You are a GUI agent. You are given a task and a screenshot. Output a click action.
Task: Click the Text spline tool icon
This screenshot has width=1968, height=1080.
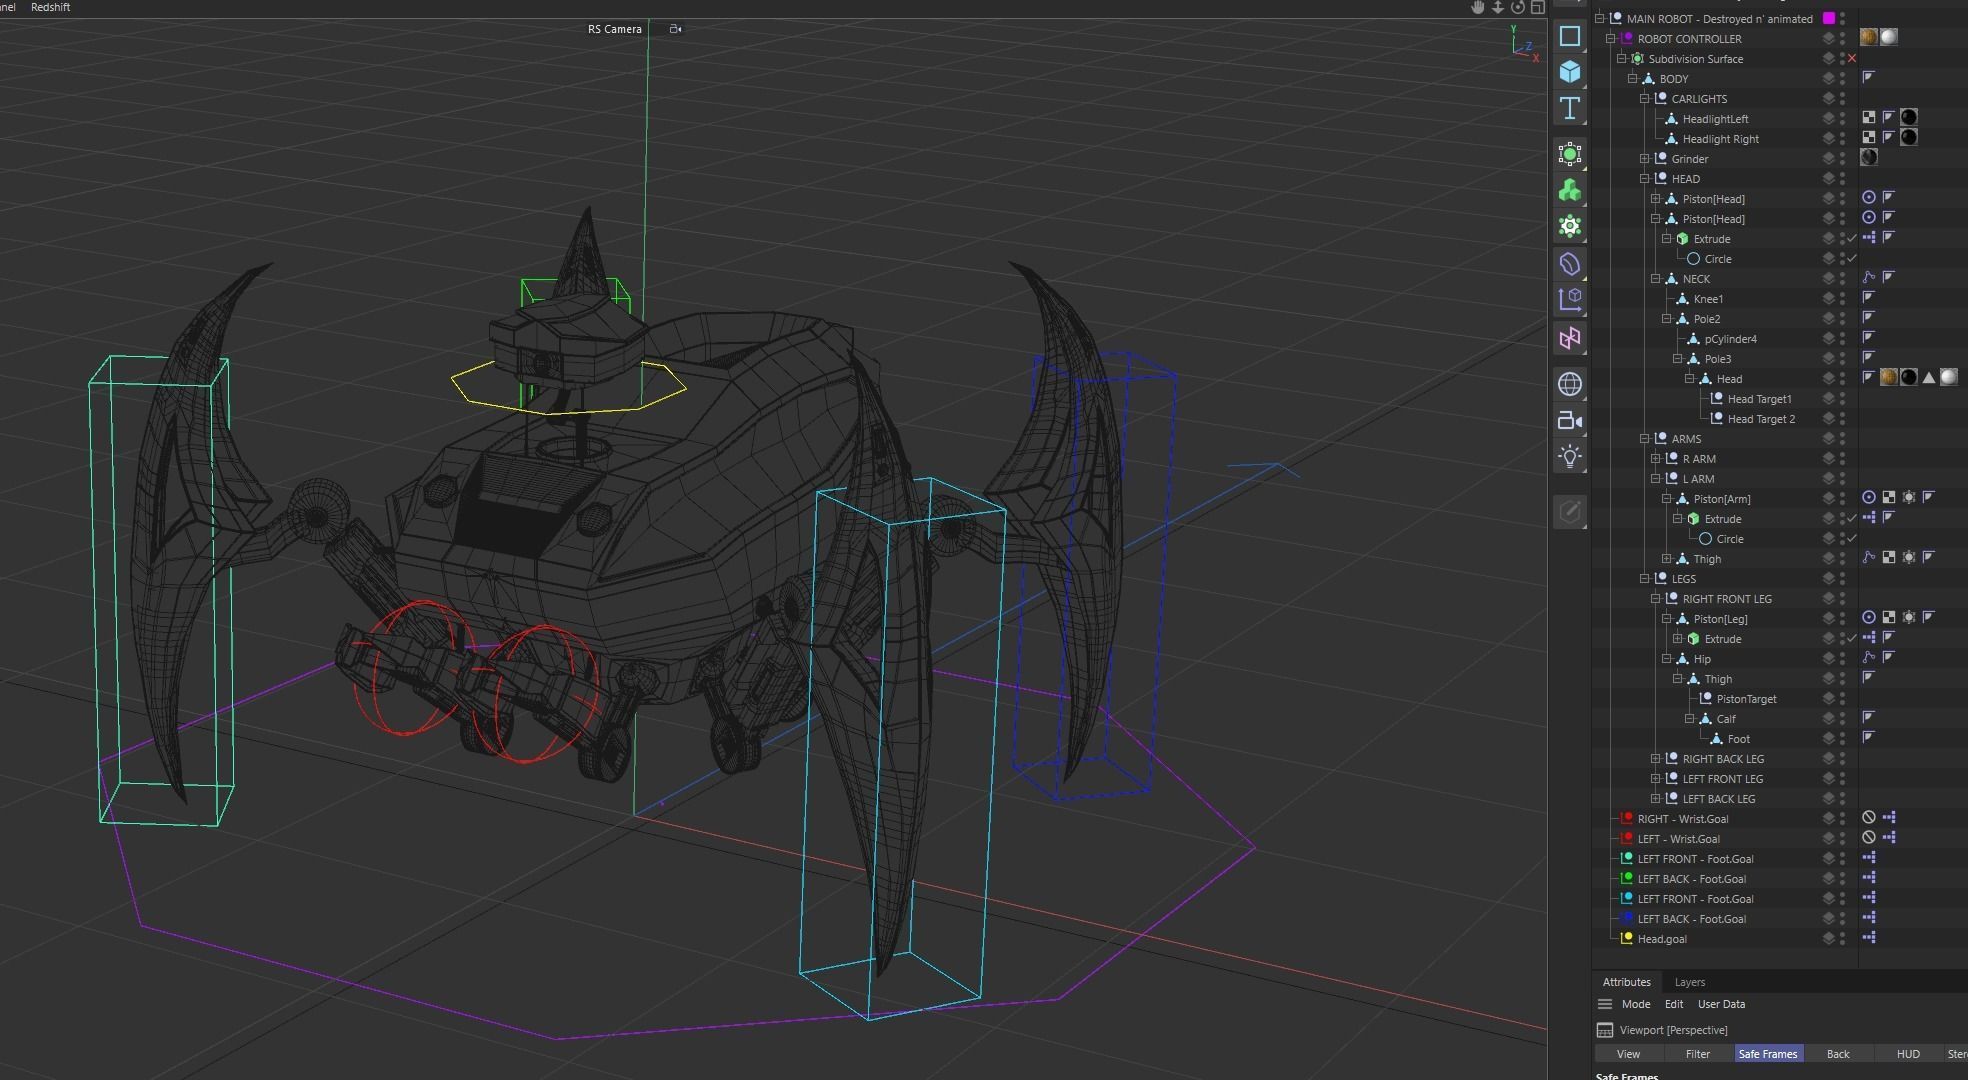(x=1569, y=108)
